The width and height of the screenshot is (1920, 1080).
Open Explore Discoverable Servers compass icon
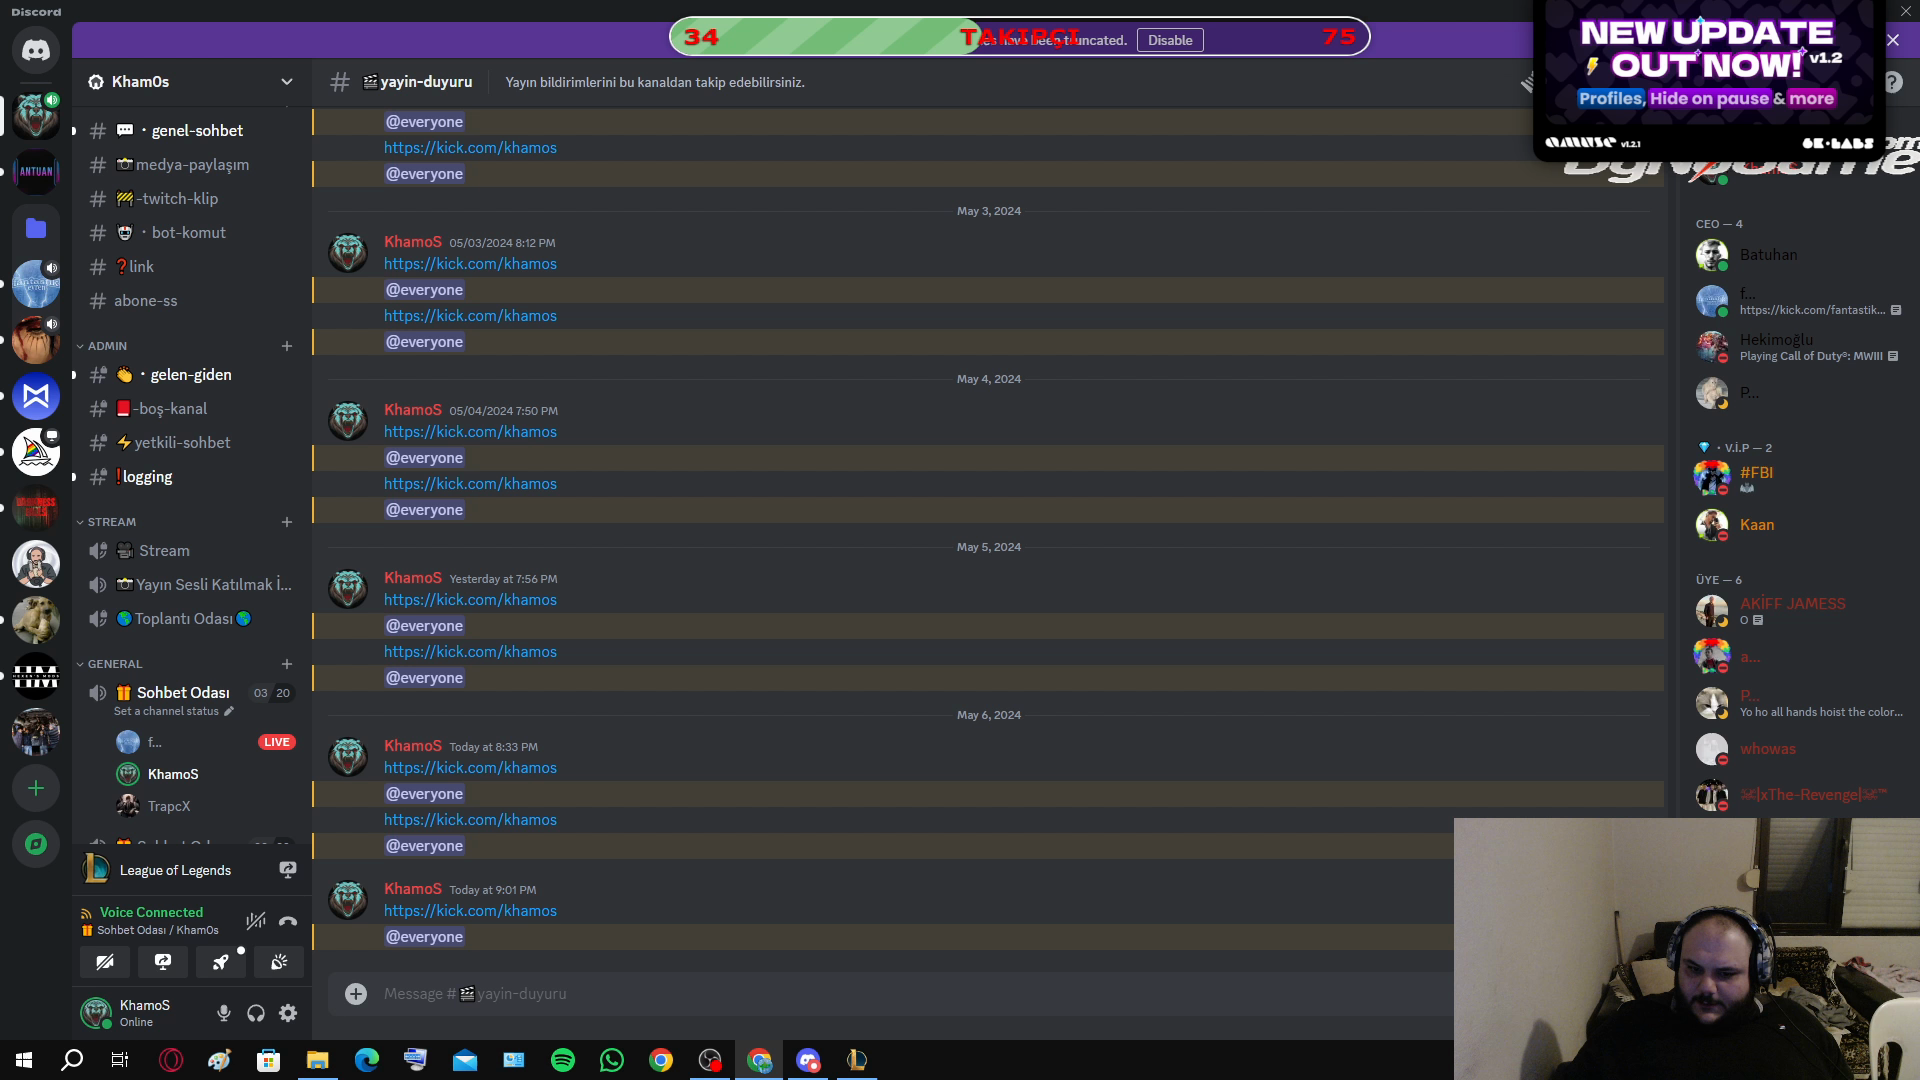36,844
